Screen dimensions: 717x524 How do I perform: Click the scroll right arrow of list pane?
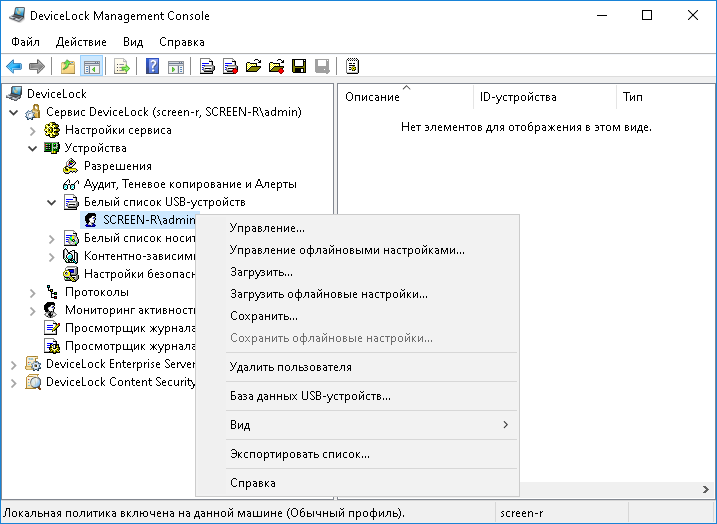[706, 490]
